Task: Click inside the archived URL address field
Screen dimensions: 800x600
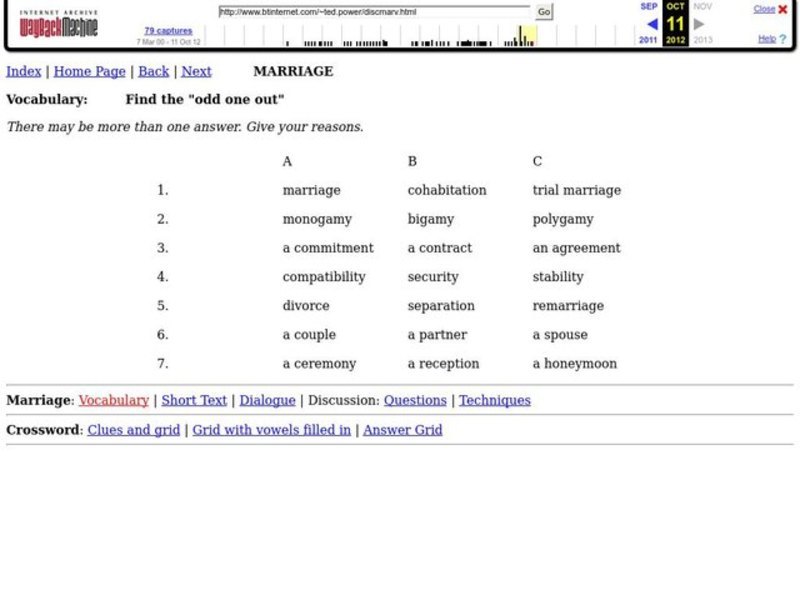Action: tap(370, 12)
